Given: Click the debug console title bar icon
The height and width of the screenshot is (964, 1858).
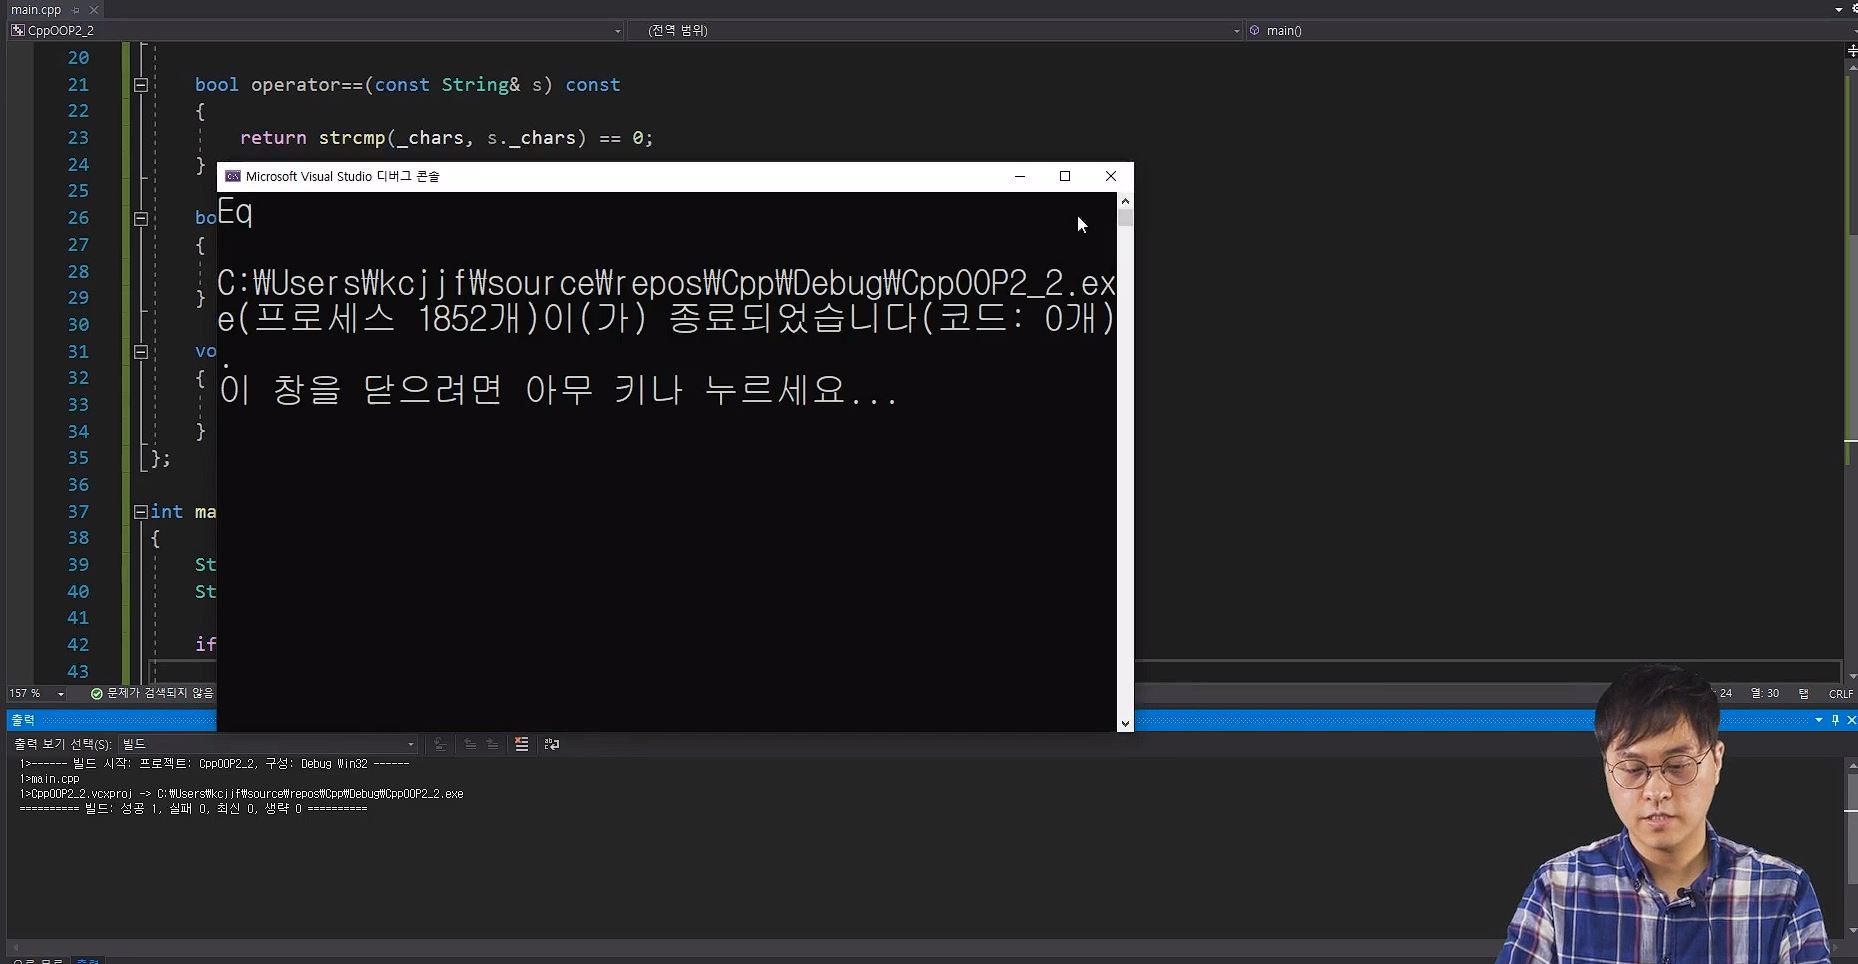Looking at the screenshot, I should point(233,176).
